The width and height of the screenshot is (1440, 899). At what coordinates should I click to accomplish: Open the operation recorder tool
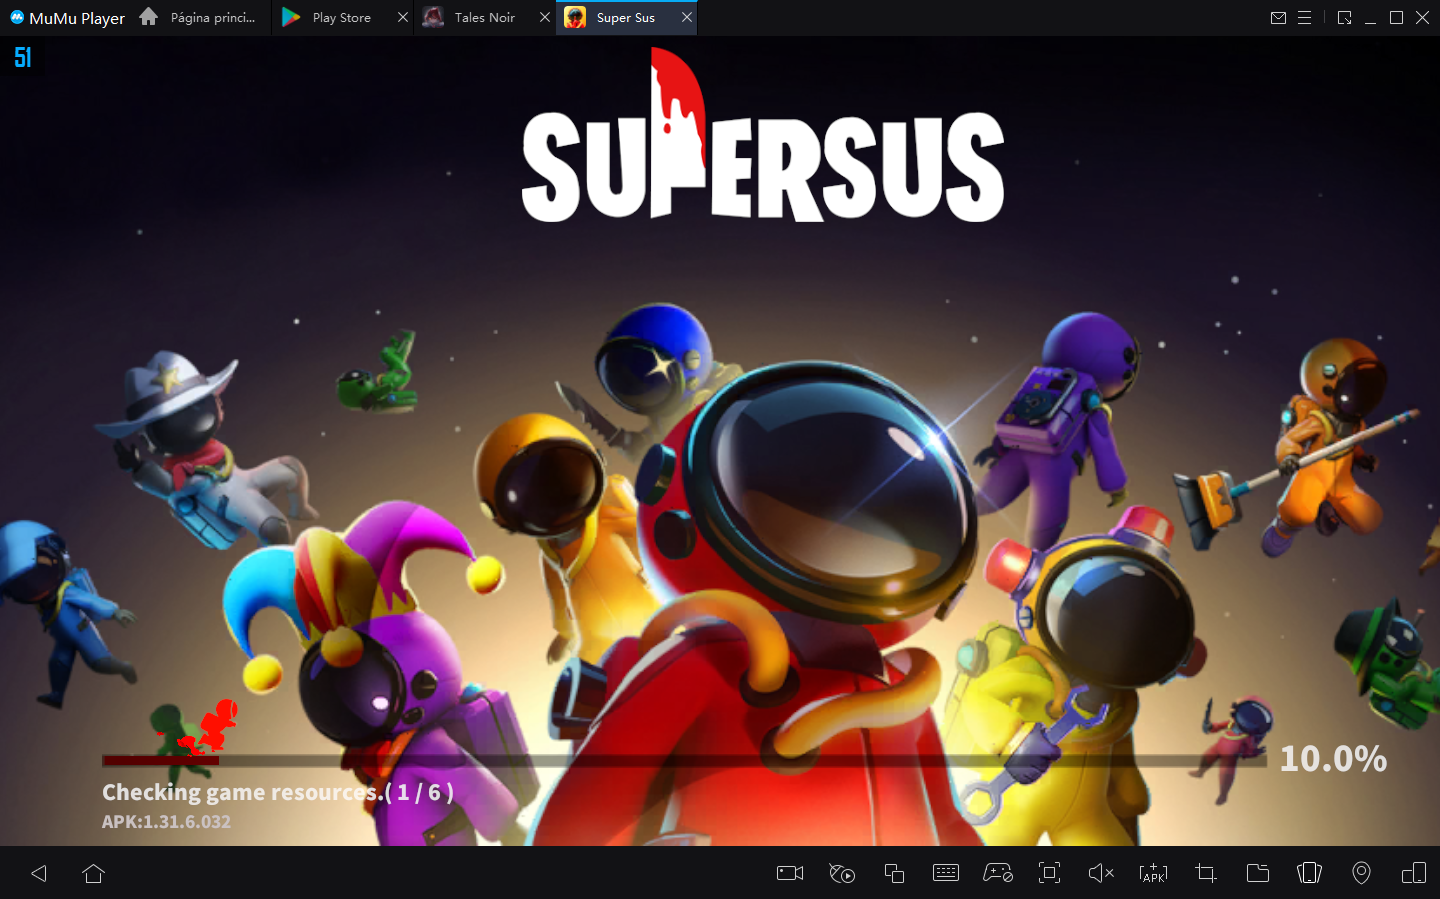coord(841,873)
